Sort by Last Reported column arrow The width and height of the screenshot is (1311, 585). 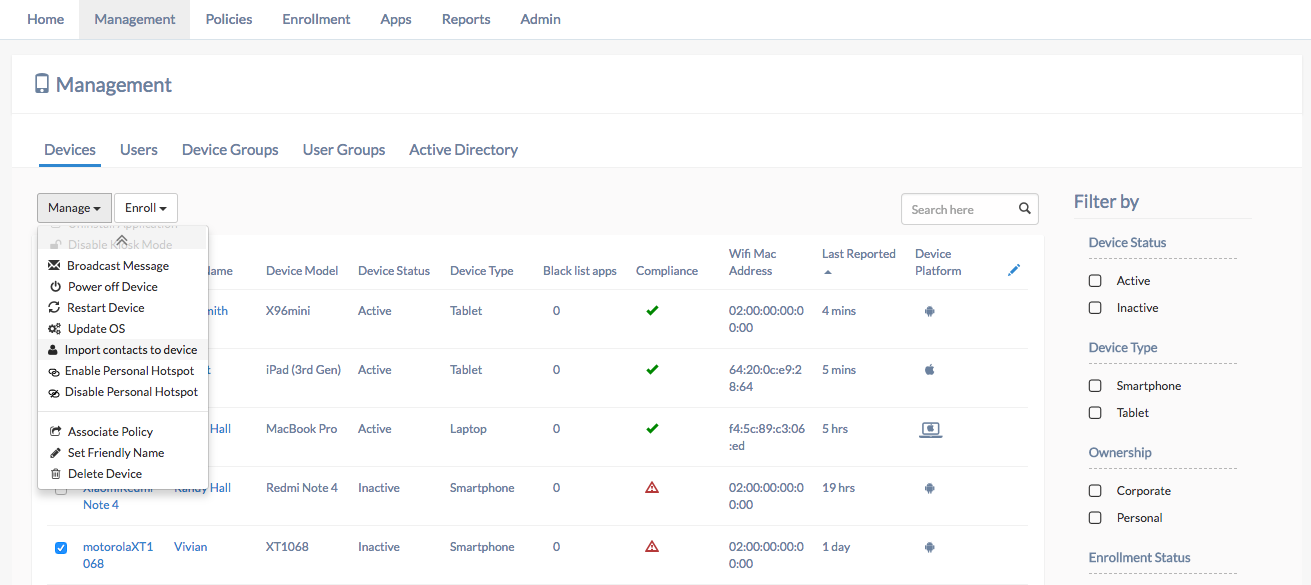826,272
